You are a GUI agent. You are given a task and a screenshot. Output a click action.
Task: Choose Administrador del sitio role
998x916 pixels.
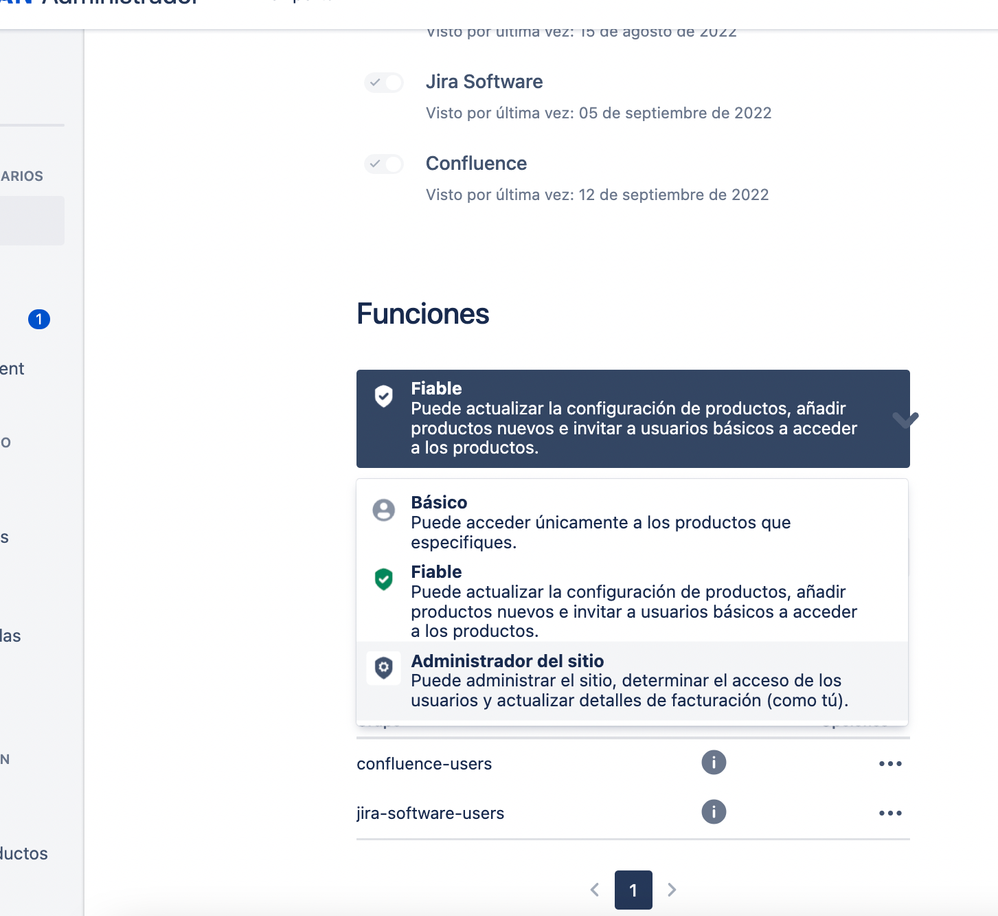point(632,680)
